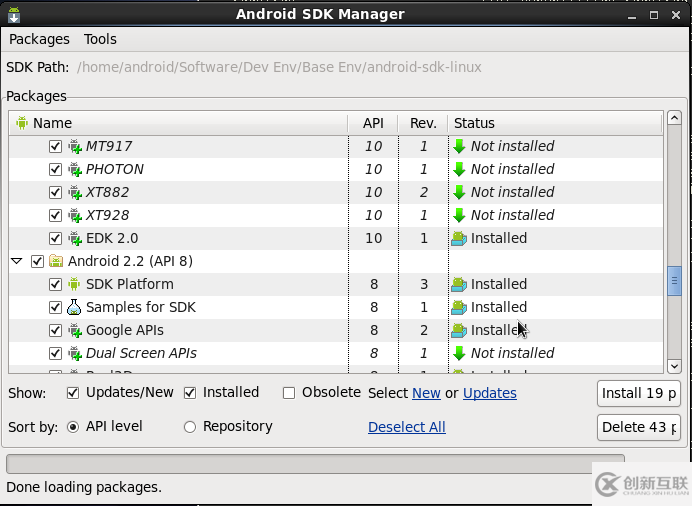Click the Android 2.2 folder icon
692x506 pixels.
click(56, 261)
